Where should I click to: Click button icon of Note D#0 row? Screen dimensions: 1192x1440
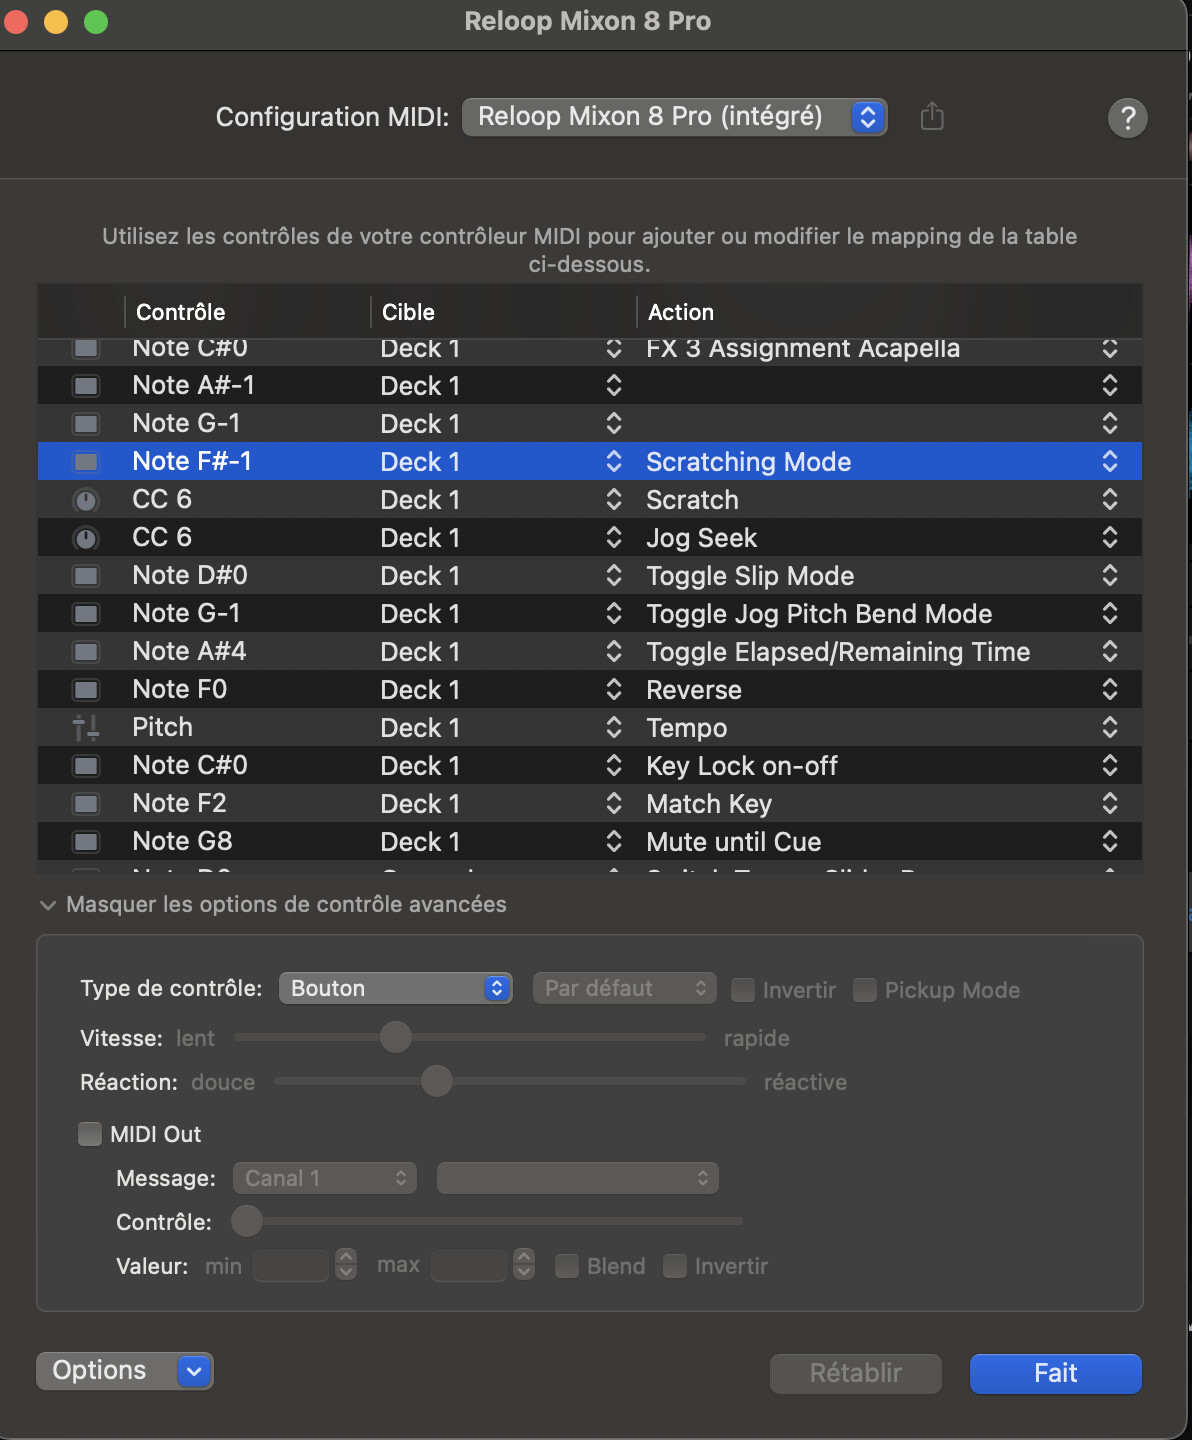[x=87, y=576]
